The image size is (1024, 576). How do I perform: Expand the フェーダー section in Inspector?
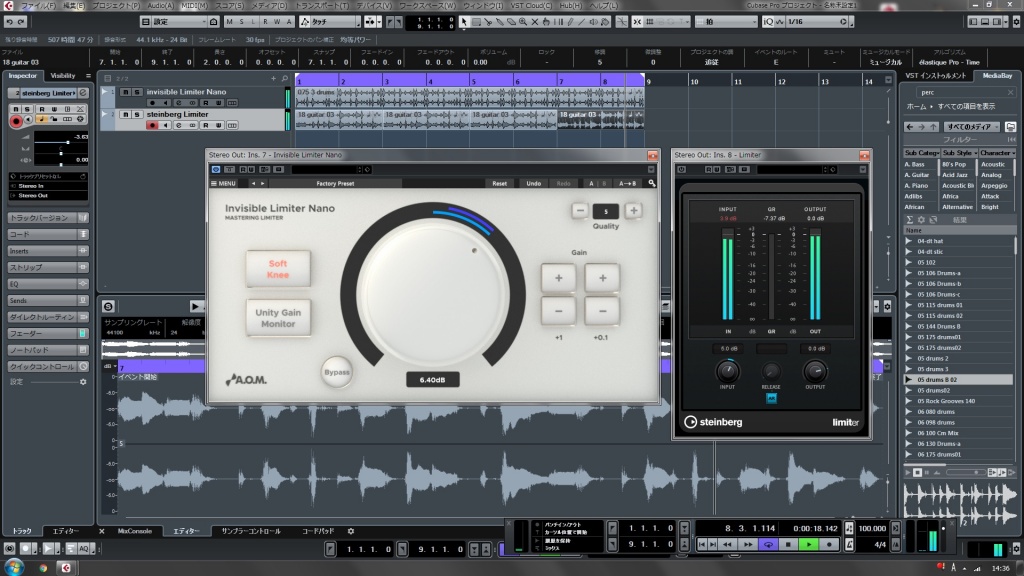(48, 334)
